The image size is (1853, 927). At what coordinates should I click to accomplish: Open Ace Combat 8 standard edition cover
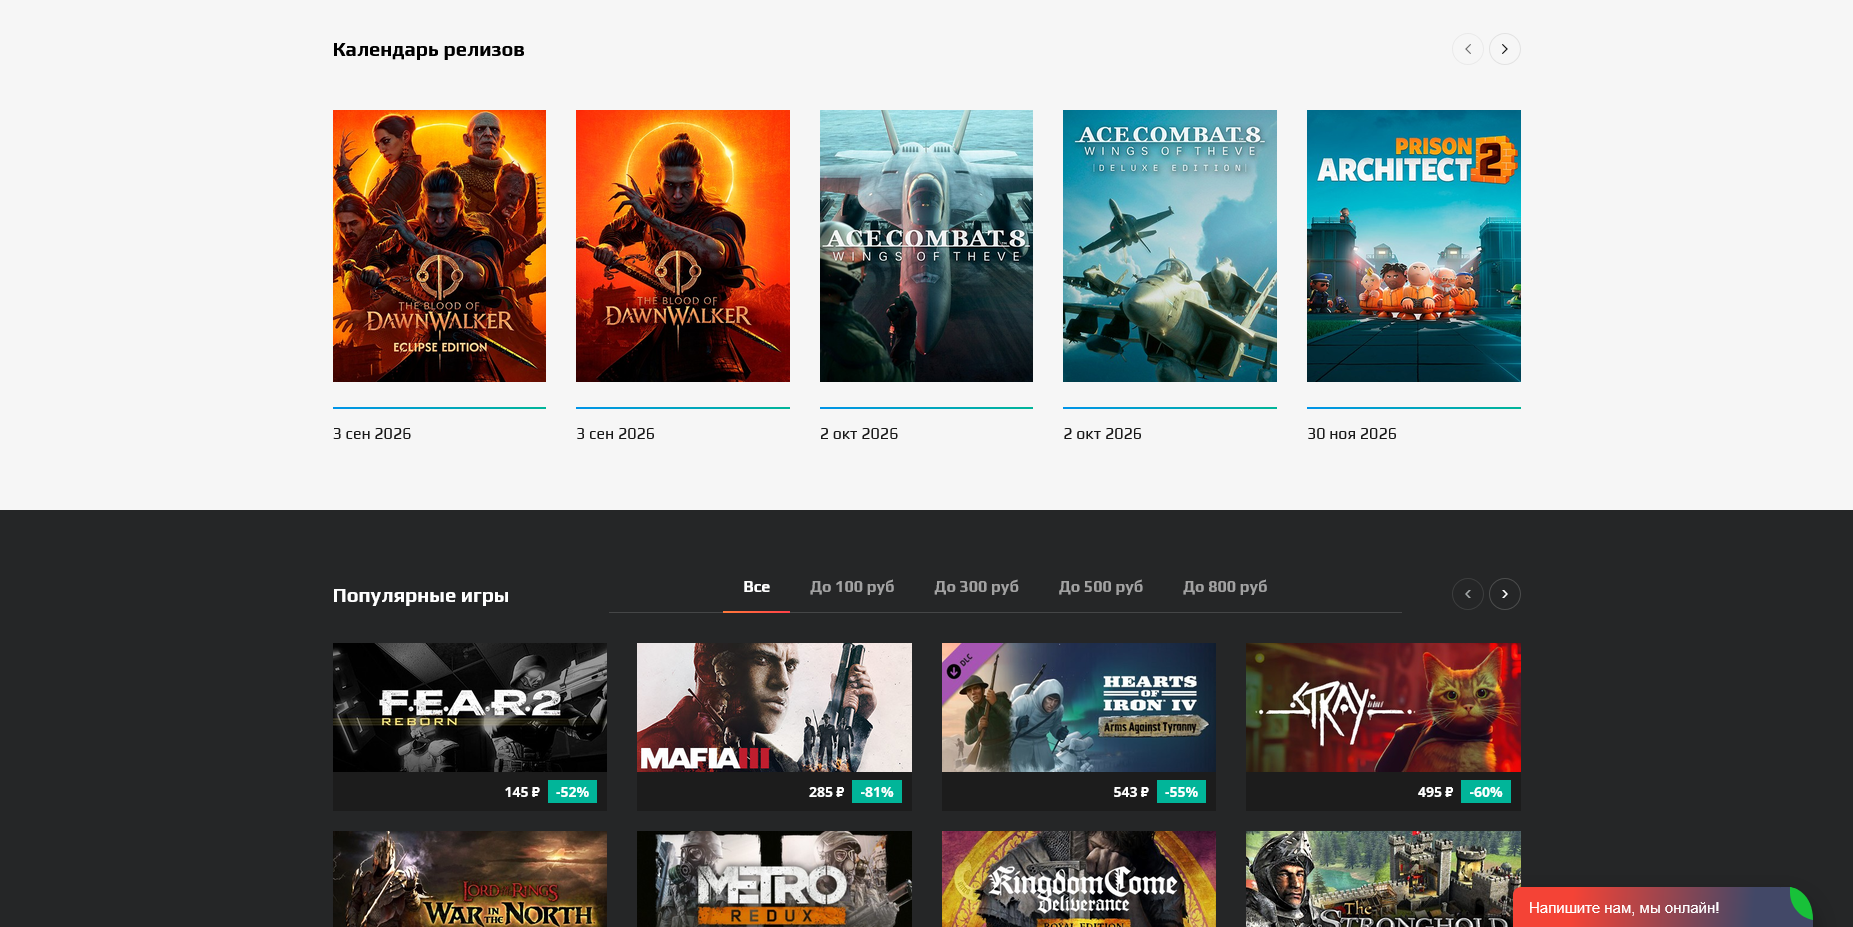tap(926, 246)
